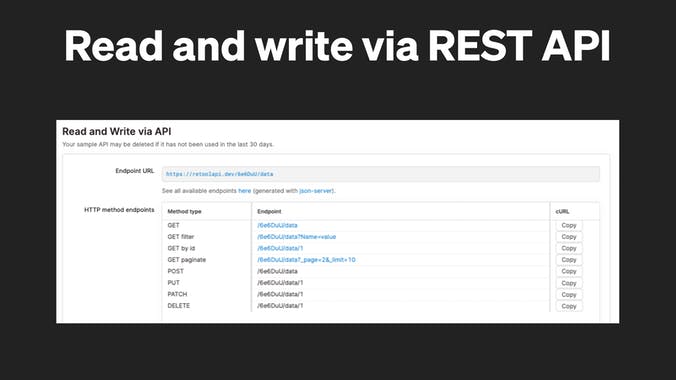Click the 'cURL' column header
The height and width of the screenshot is (380, 676).
[x=562, y=211]
